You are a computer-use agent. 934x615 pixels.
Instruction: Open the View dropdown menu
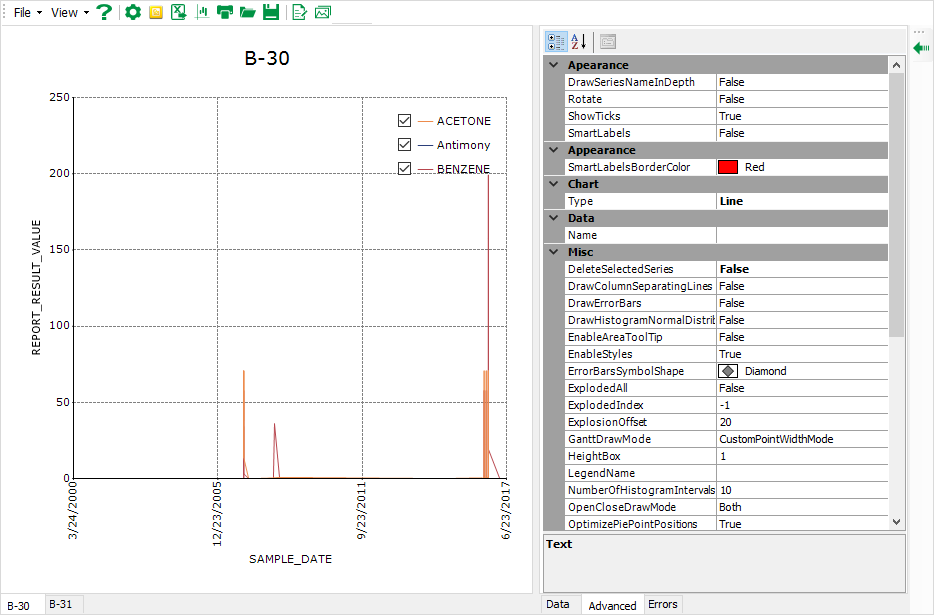tap(70, 13)
